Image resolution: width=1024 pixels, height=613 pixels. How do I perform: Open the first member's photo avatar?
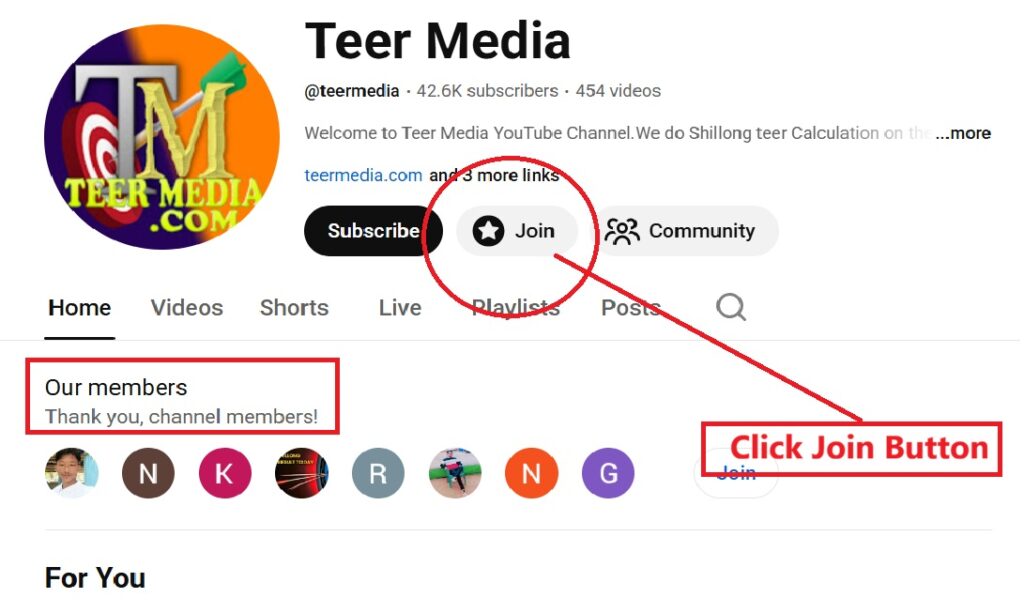(72, 473)
